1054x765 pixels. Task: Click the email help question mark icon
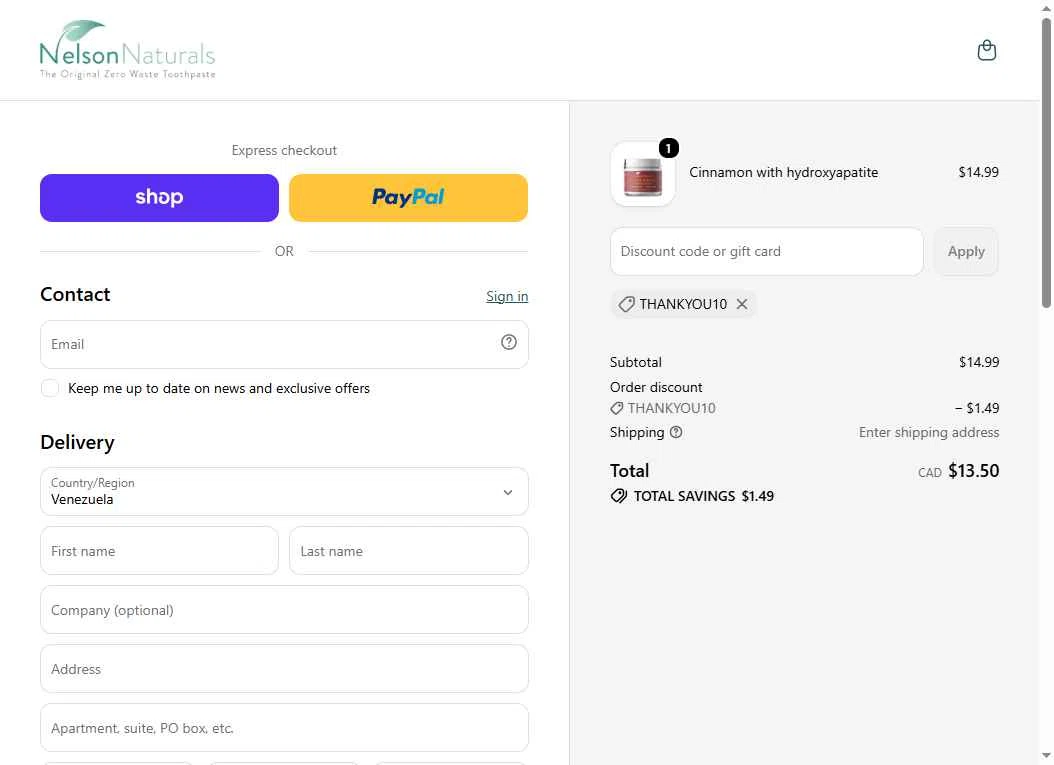(x=509, y=343)
